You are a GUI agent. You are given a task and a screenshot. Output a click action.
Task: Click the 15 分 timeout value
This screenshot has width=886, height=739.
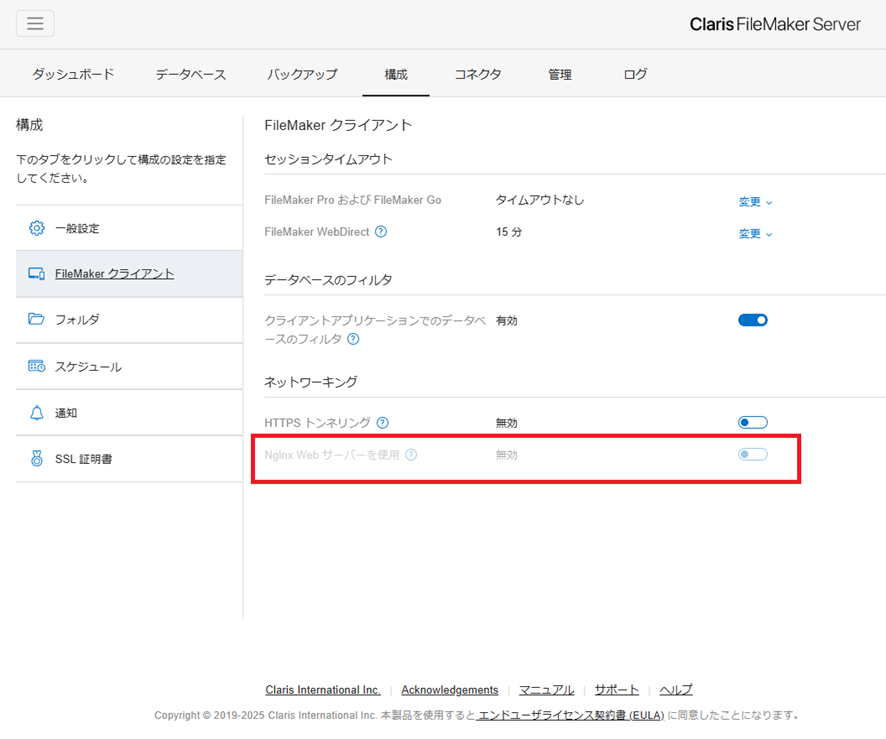[x=509, y=232]
